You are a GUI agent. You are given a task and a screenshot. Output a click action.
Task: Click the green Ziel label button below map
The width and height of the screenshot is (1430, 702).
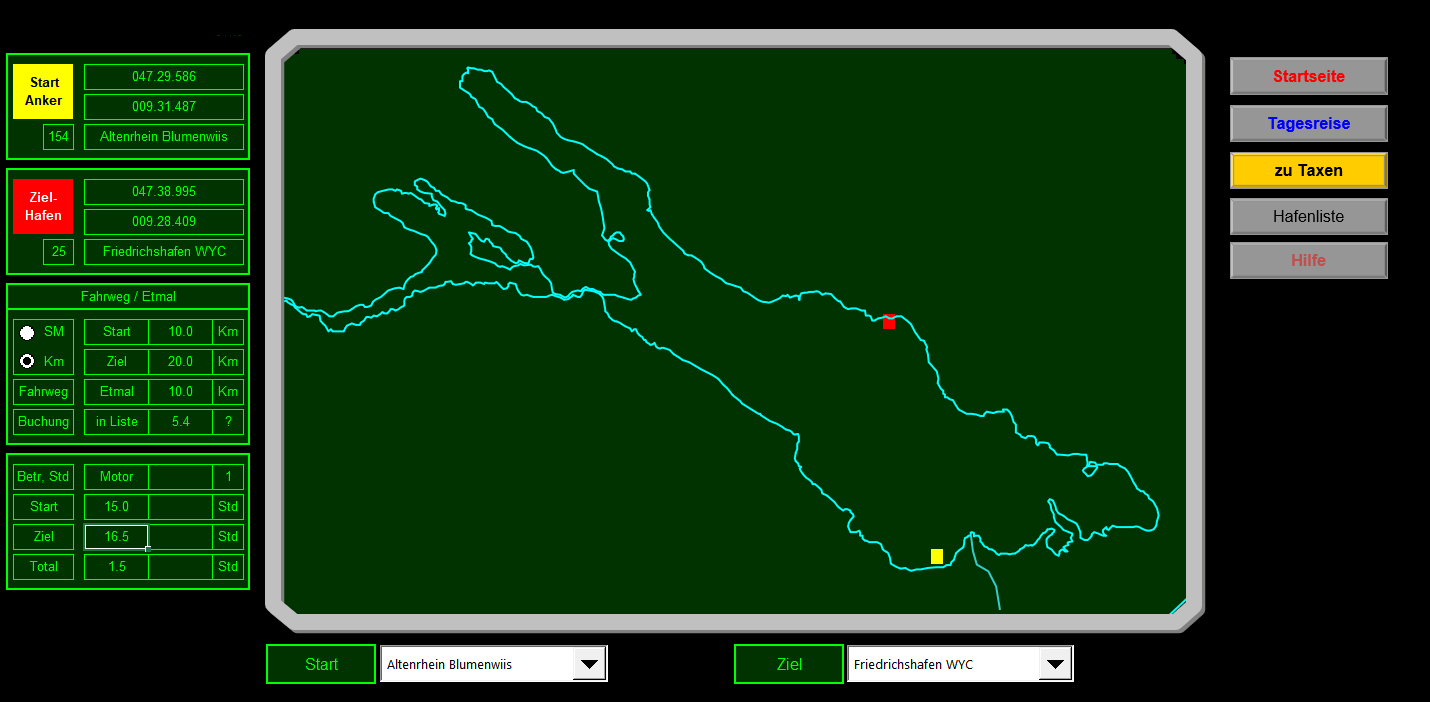pos(789,664)
